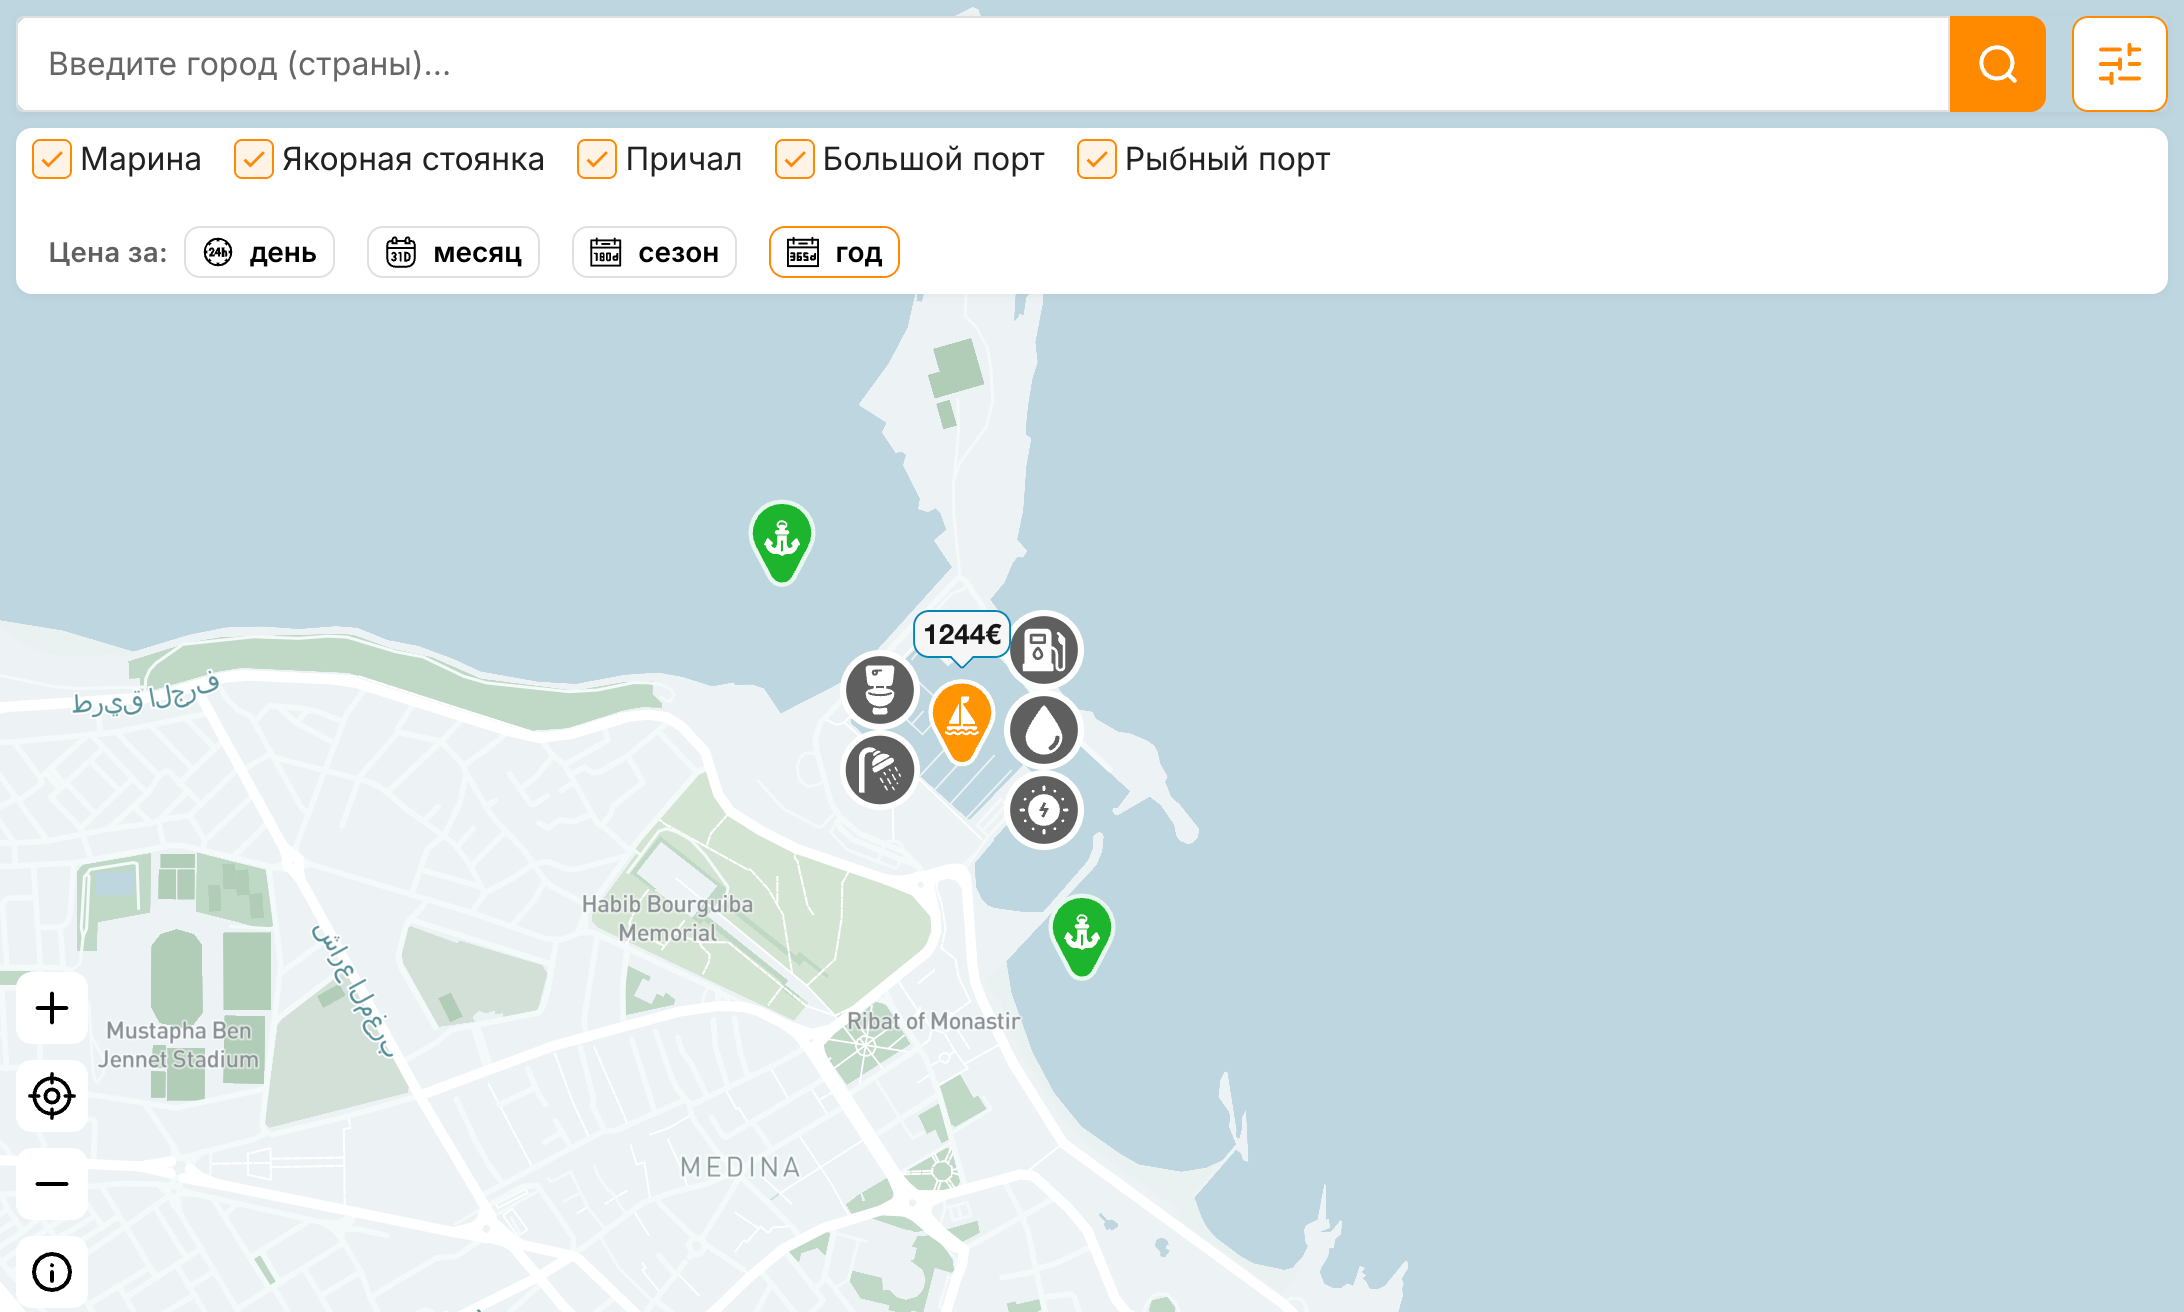Switch price period to месяц
Screen dimensions: 2184x1312
(x=453, y=252)
